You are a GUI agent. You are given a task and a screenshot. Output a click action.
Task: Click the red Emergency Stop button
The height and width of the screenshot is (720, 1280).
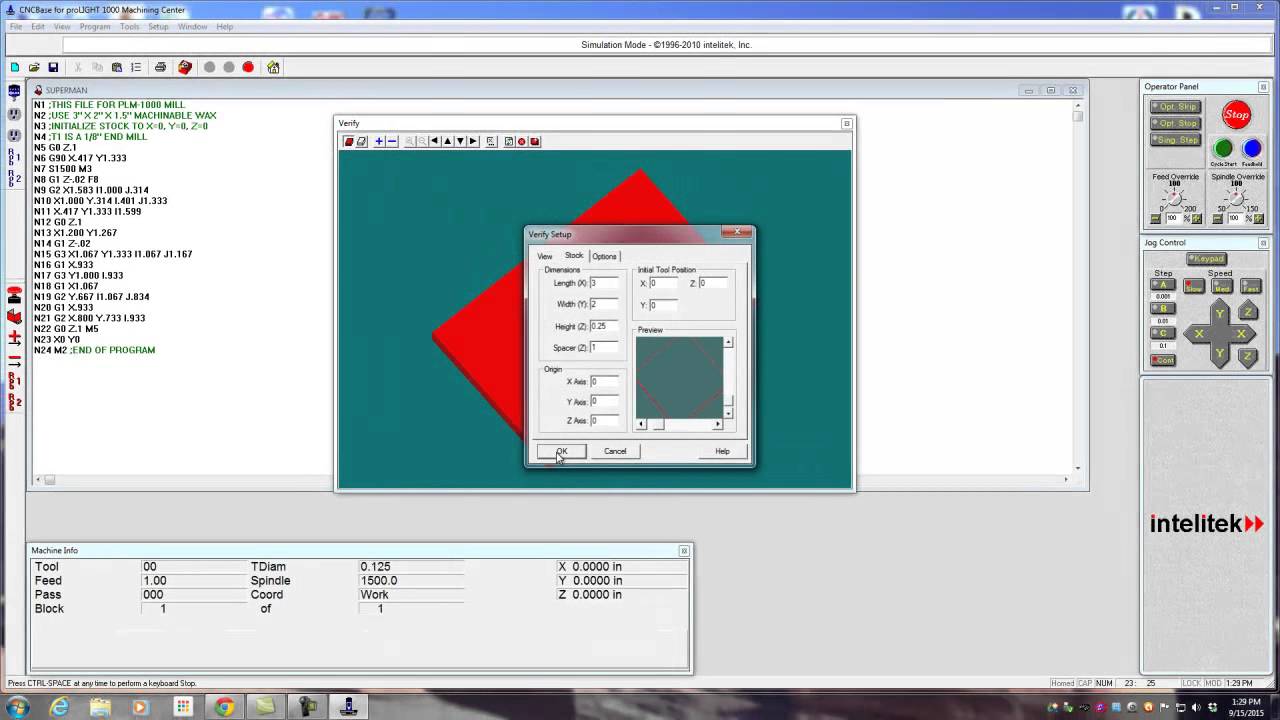pyautogui.click(x=1237, y=114)
